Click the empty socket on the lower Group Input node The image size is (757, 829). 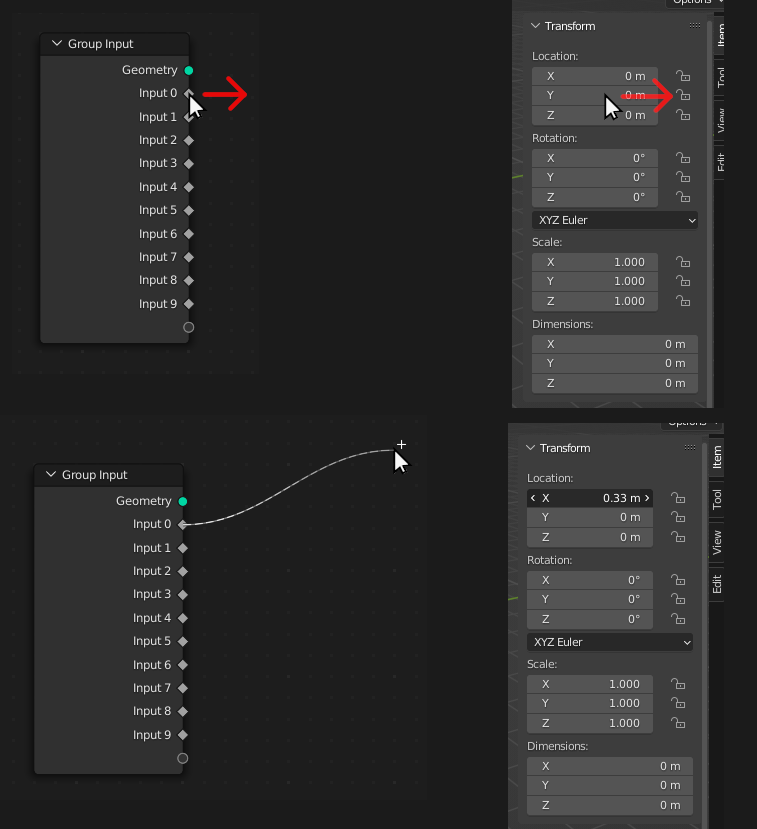tap(183, 758)
